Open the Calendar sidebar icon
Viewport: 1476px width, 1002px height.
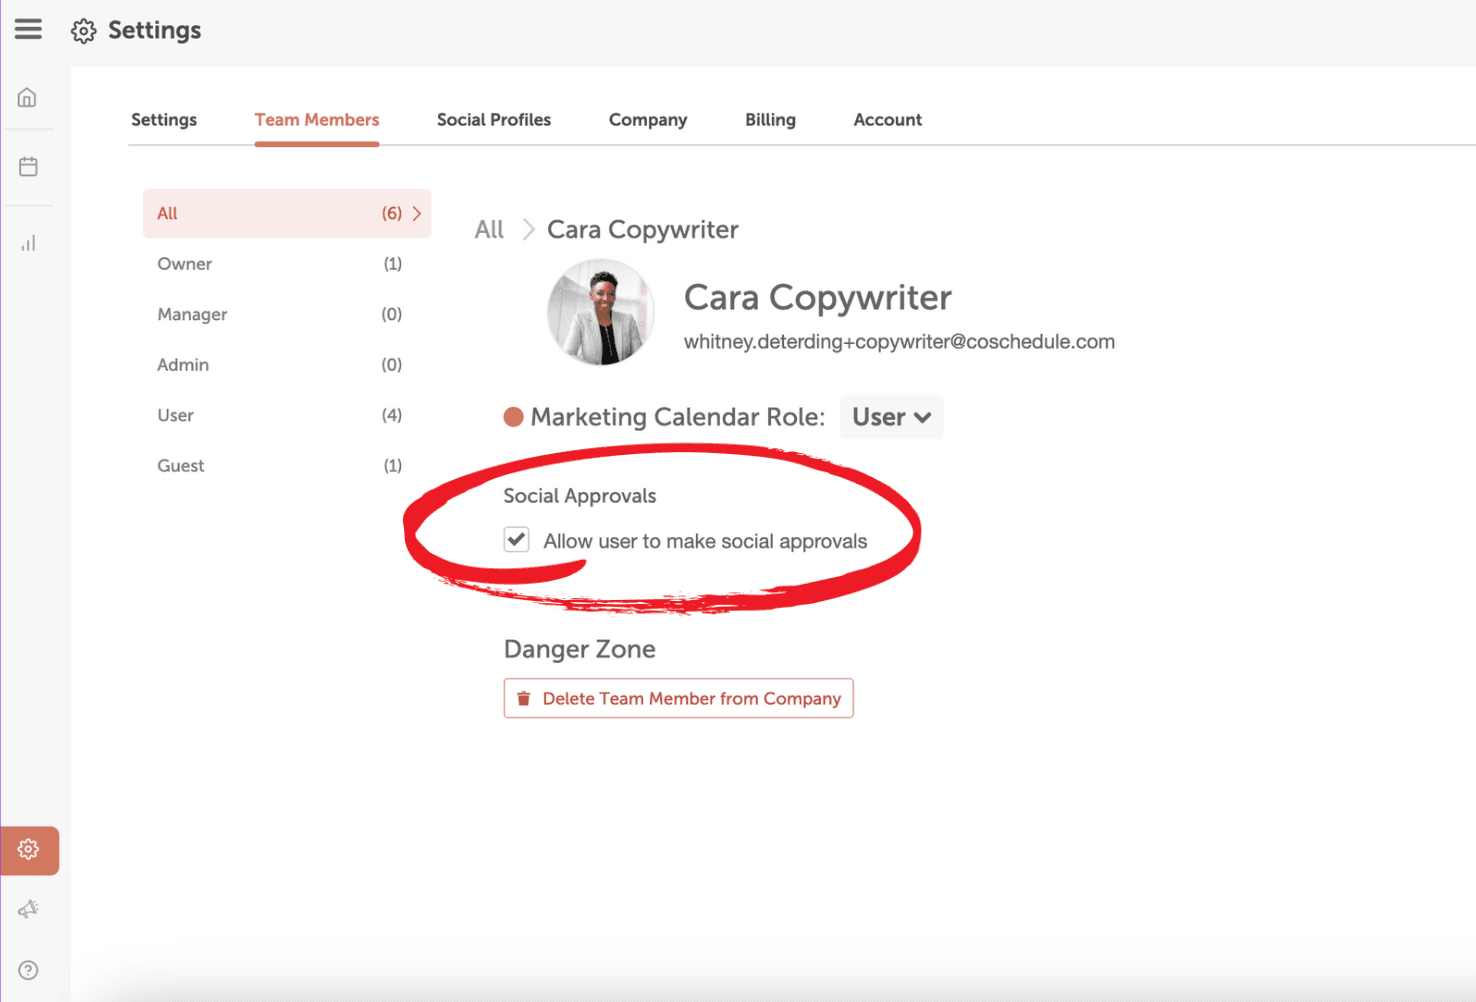click(28, 167)
